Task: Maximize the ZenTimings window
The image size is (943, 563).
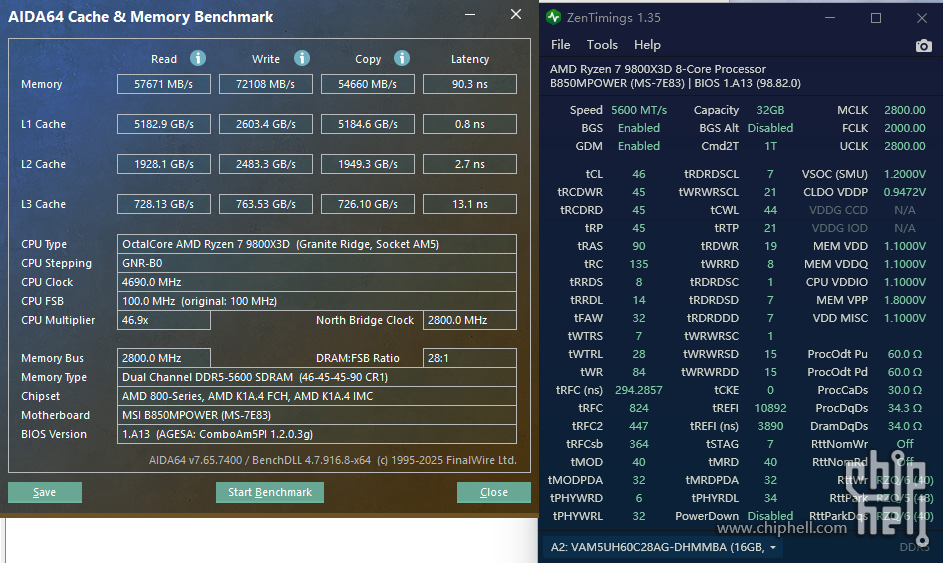Action: point(876,18)
